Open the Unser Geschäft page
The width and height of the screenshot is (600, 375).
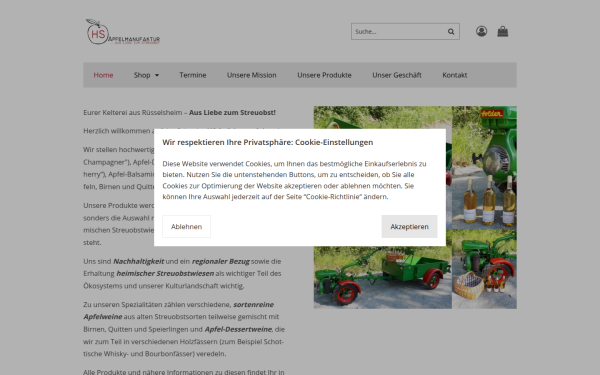[x=397, y=75]
